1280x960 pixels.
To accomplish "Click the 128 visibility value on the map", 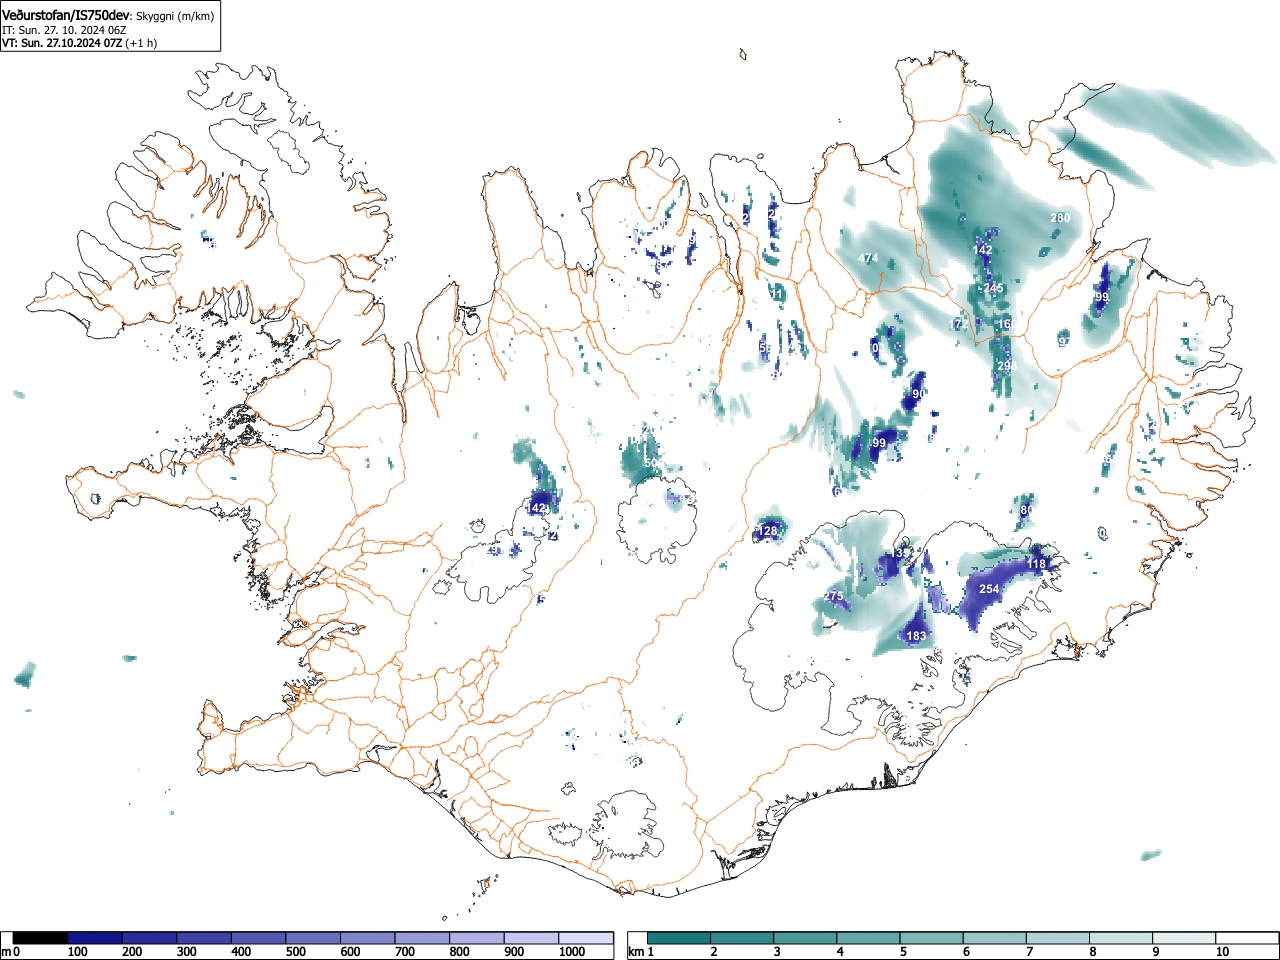I will tap(768, 531).
